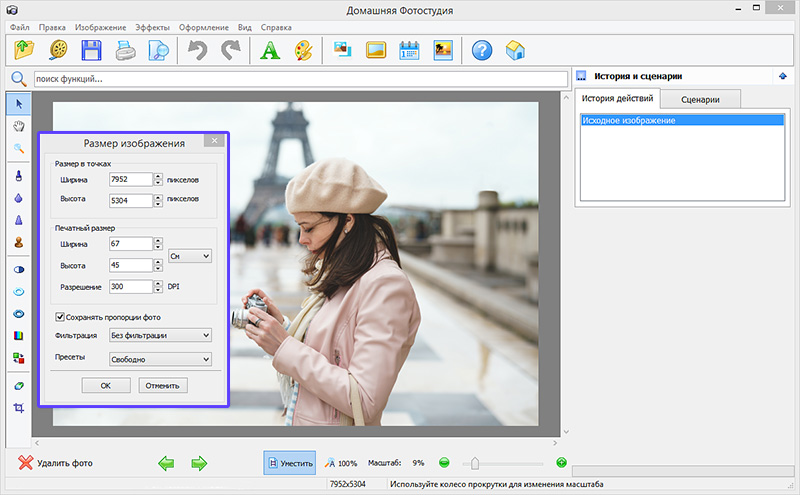This screenshot has width=800, height=495.
Task: Switch to the Сценарии tab
Action: 700,100
